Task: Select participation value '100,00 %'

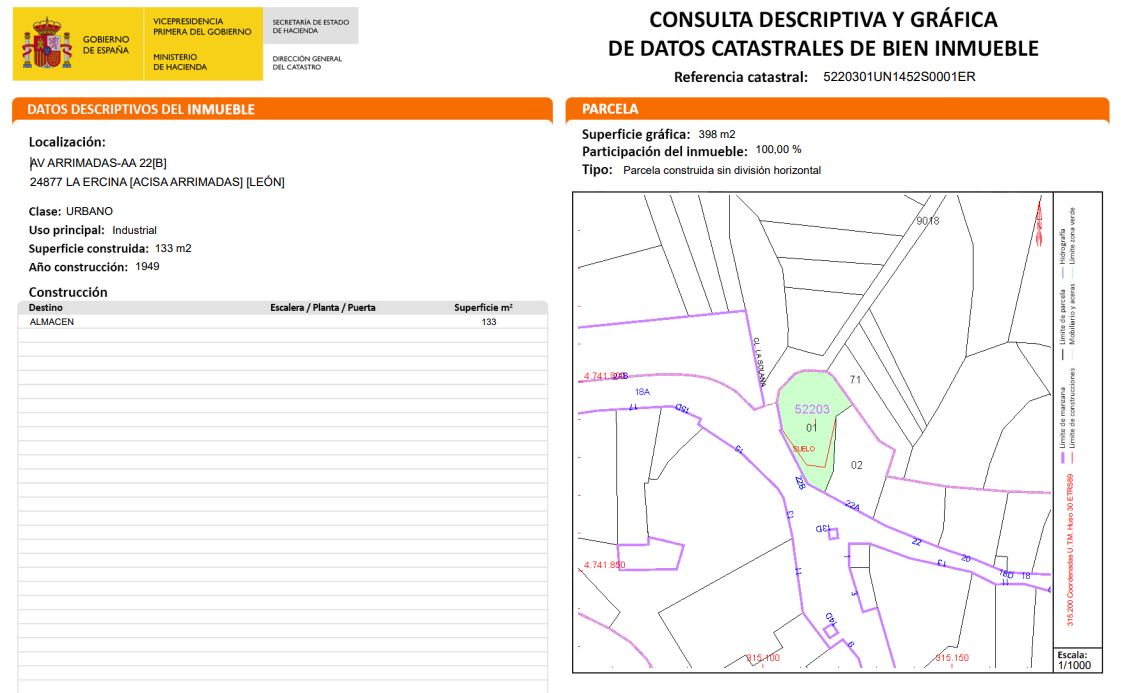Action: coord(779,149)
